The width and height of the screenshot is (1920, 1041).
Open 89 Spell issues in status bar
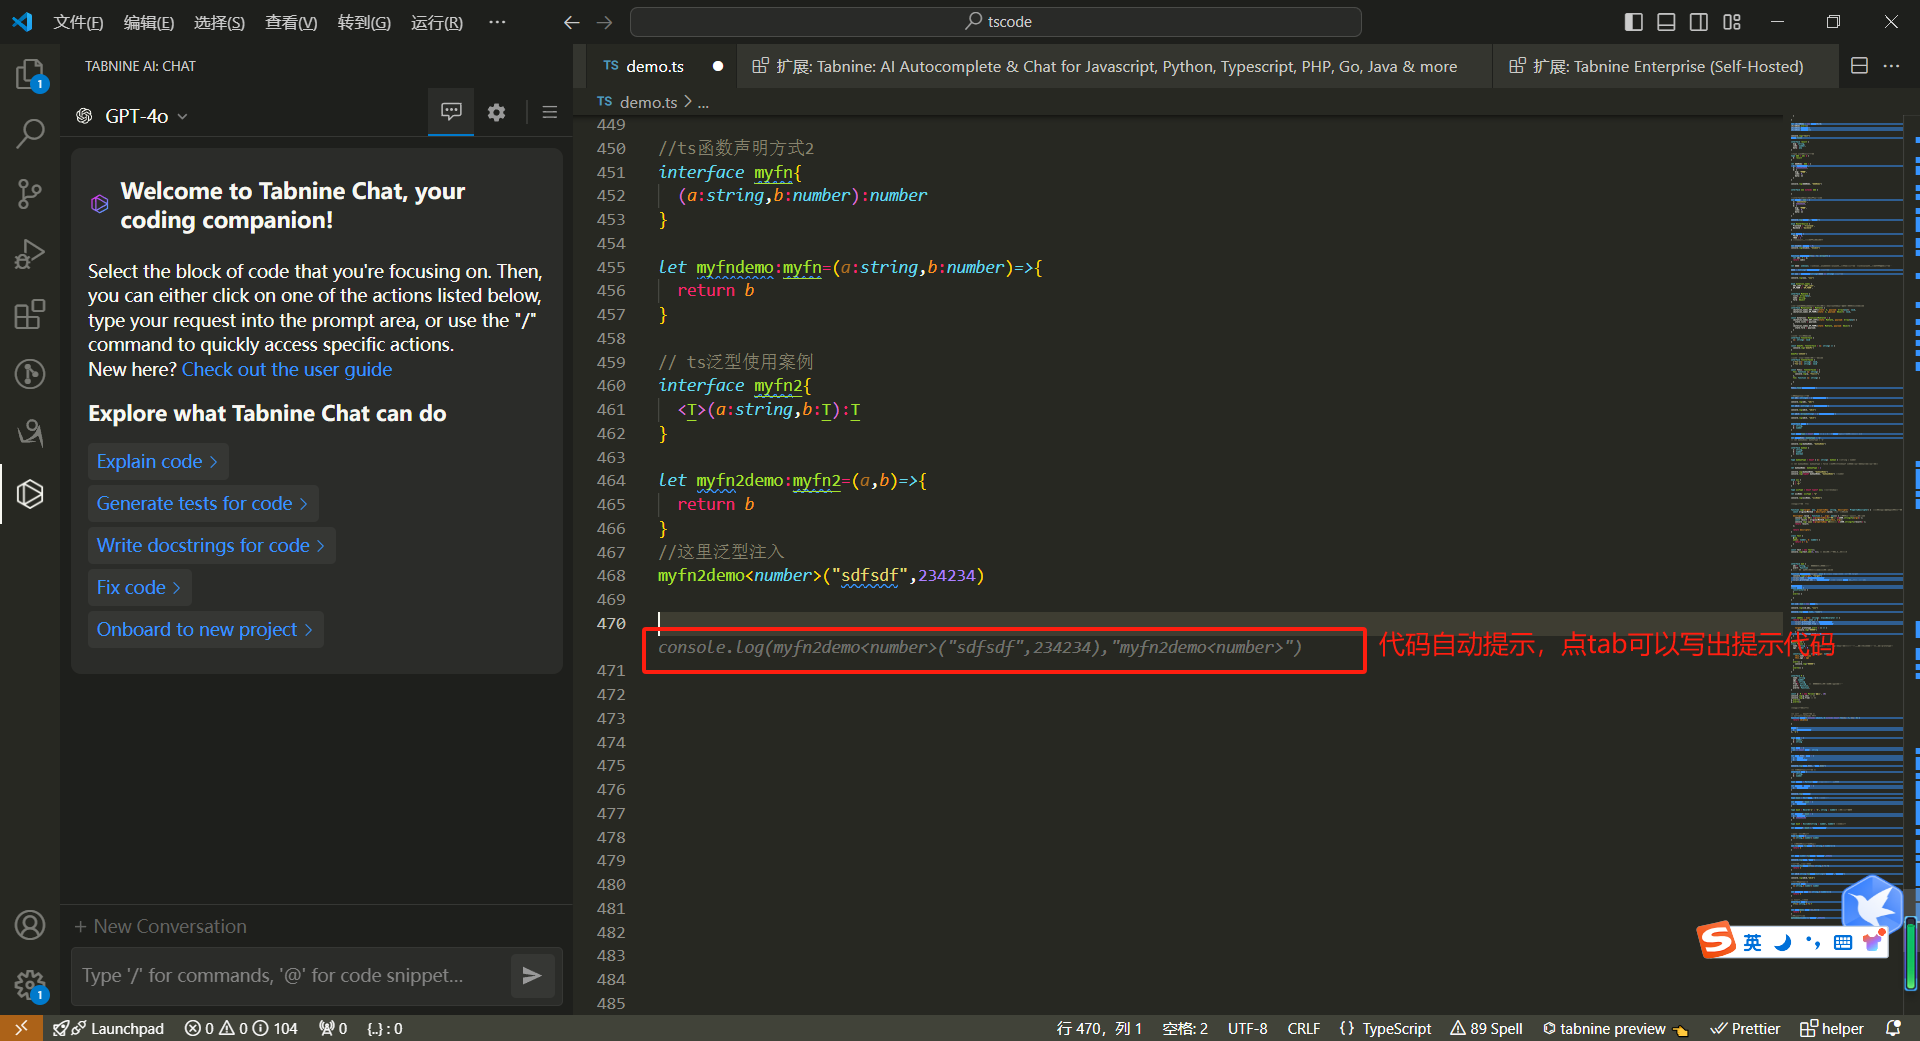(1487, 1028)
